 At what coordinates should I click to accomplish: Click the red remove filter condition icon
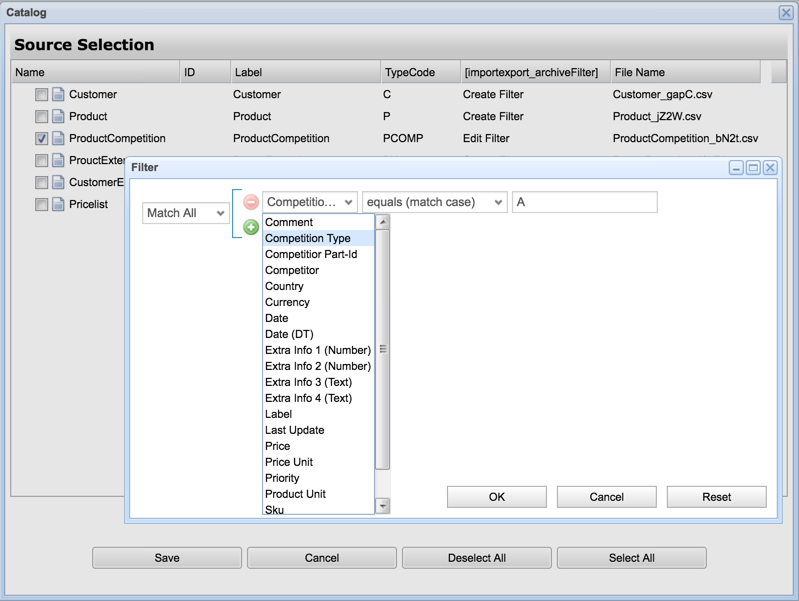pyautogui.click(x=251, y=202)
